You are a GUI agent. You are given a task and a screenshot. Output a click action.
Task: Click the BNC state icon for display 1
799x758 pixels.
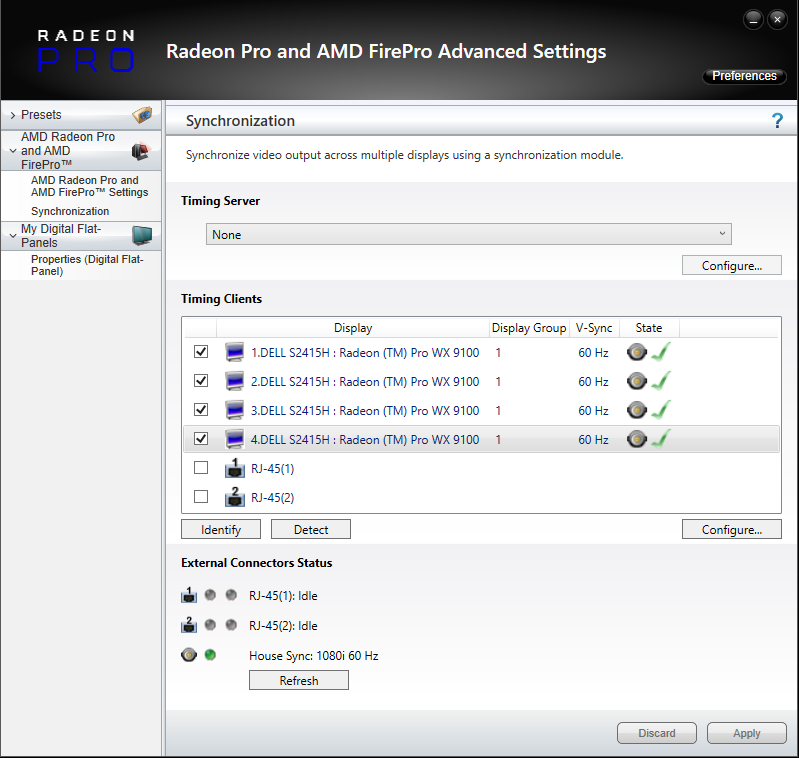(637, 352)
